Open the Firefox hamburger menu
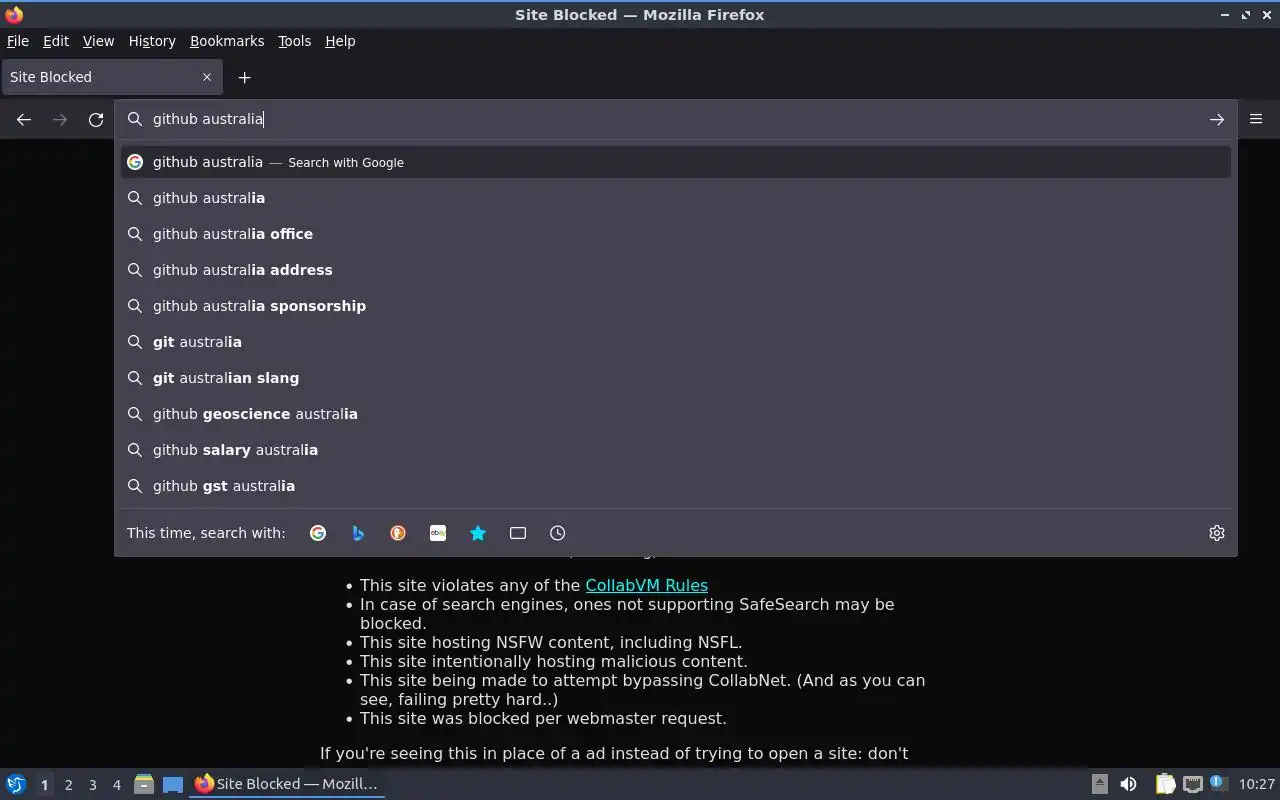The width and height of the screenshot is (1280, 800). click(x=1256, y=119)
